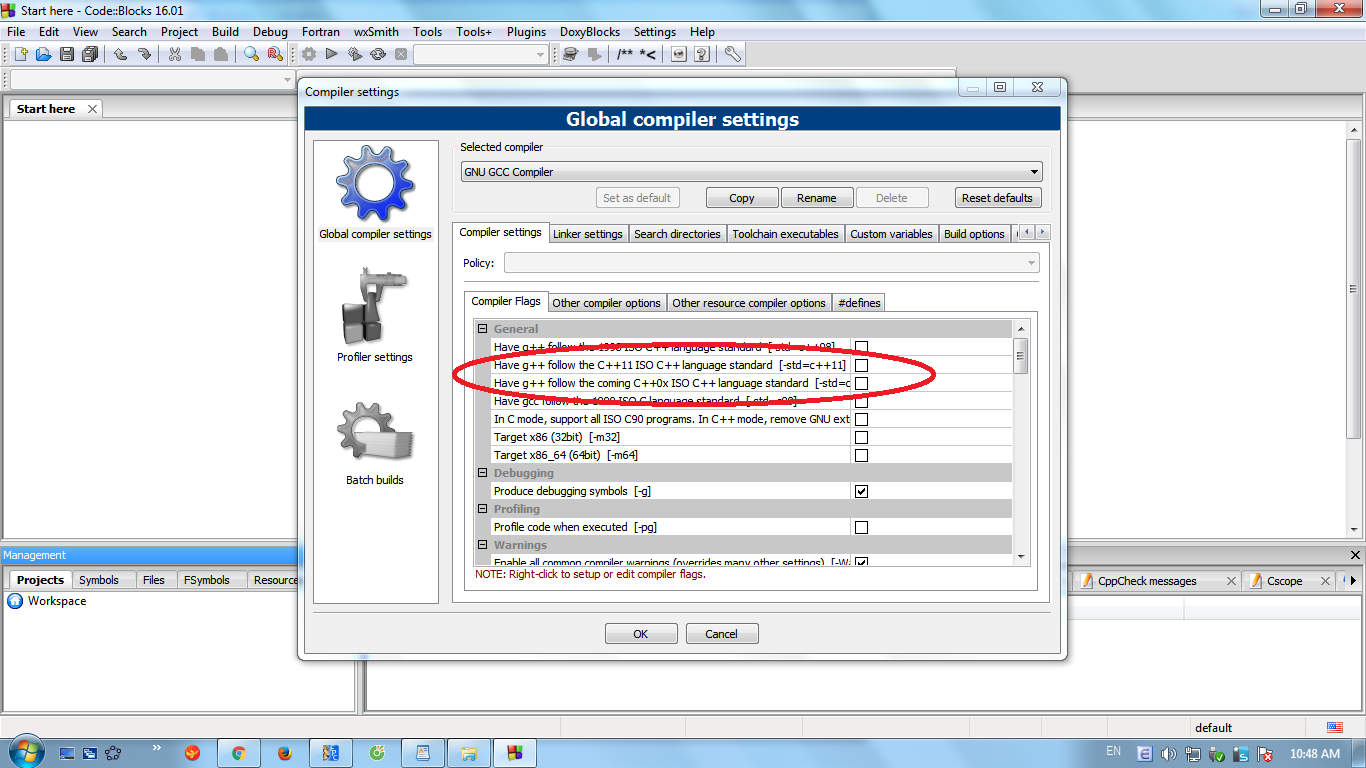Click the Replace icon in toolbar
Image resolution: width=1366 pixels, height=768 pixels.
pos(275,54)
